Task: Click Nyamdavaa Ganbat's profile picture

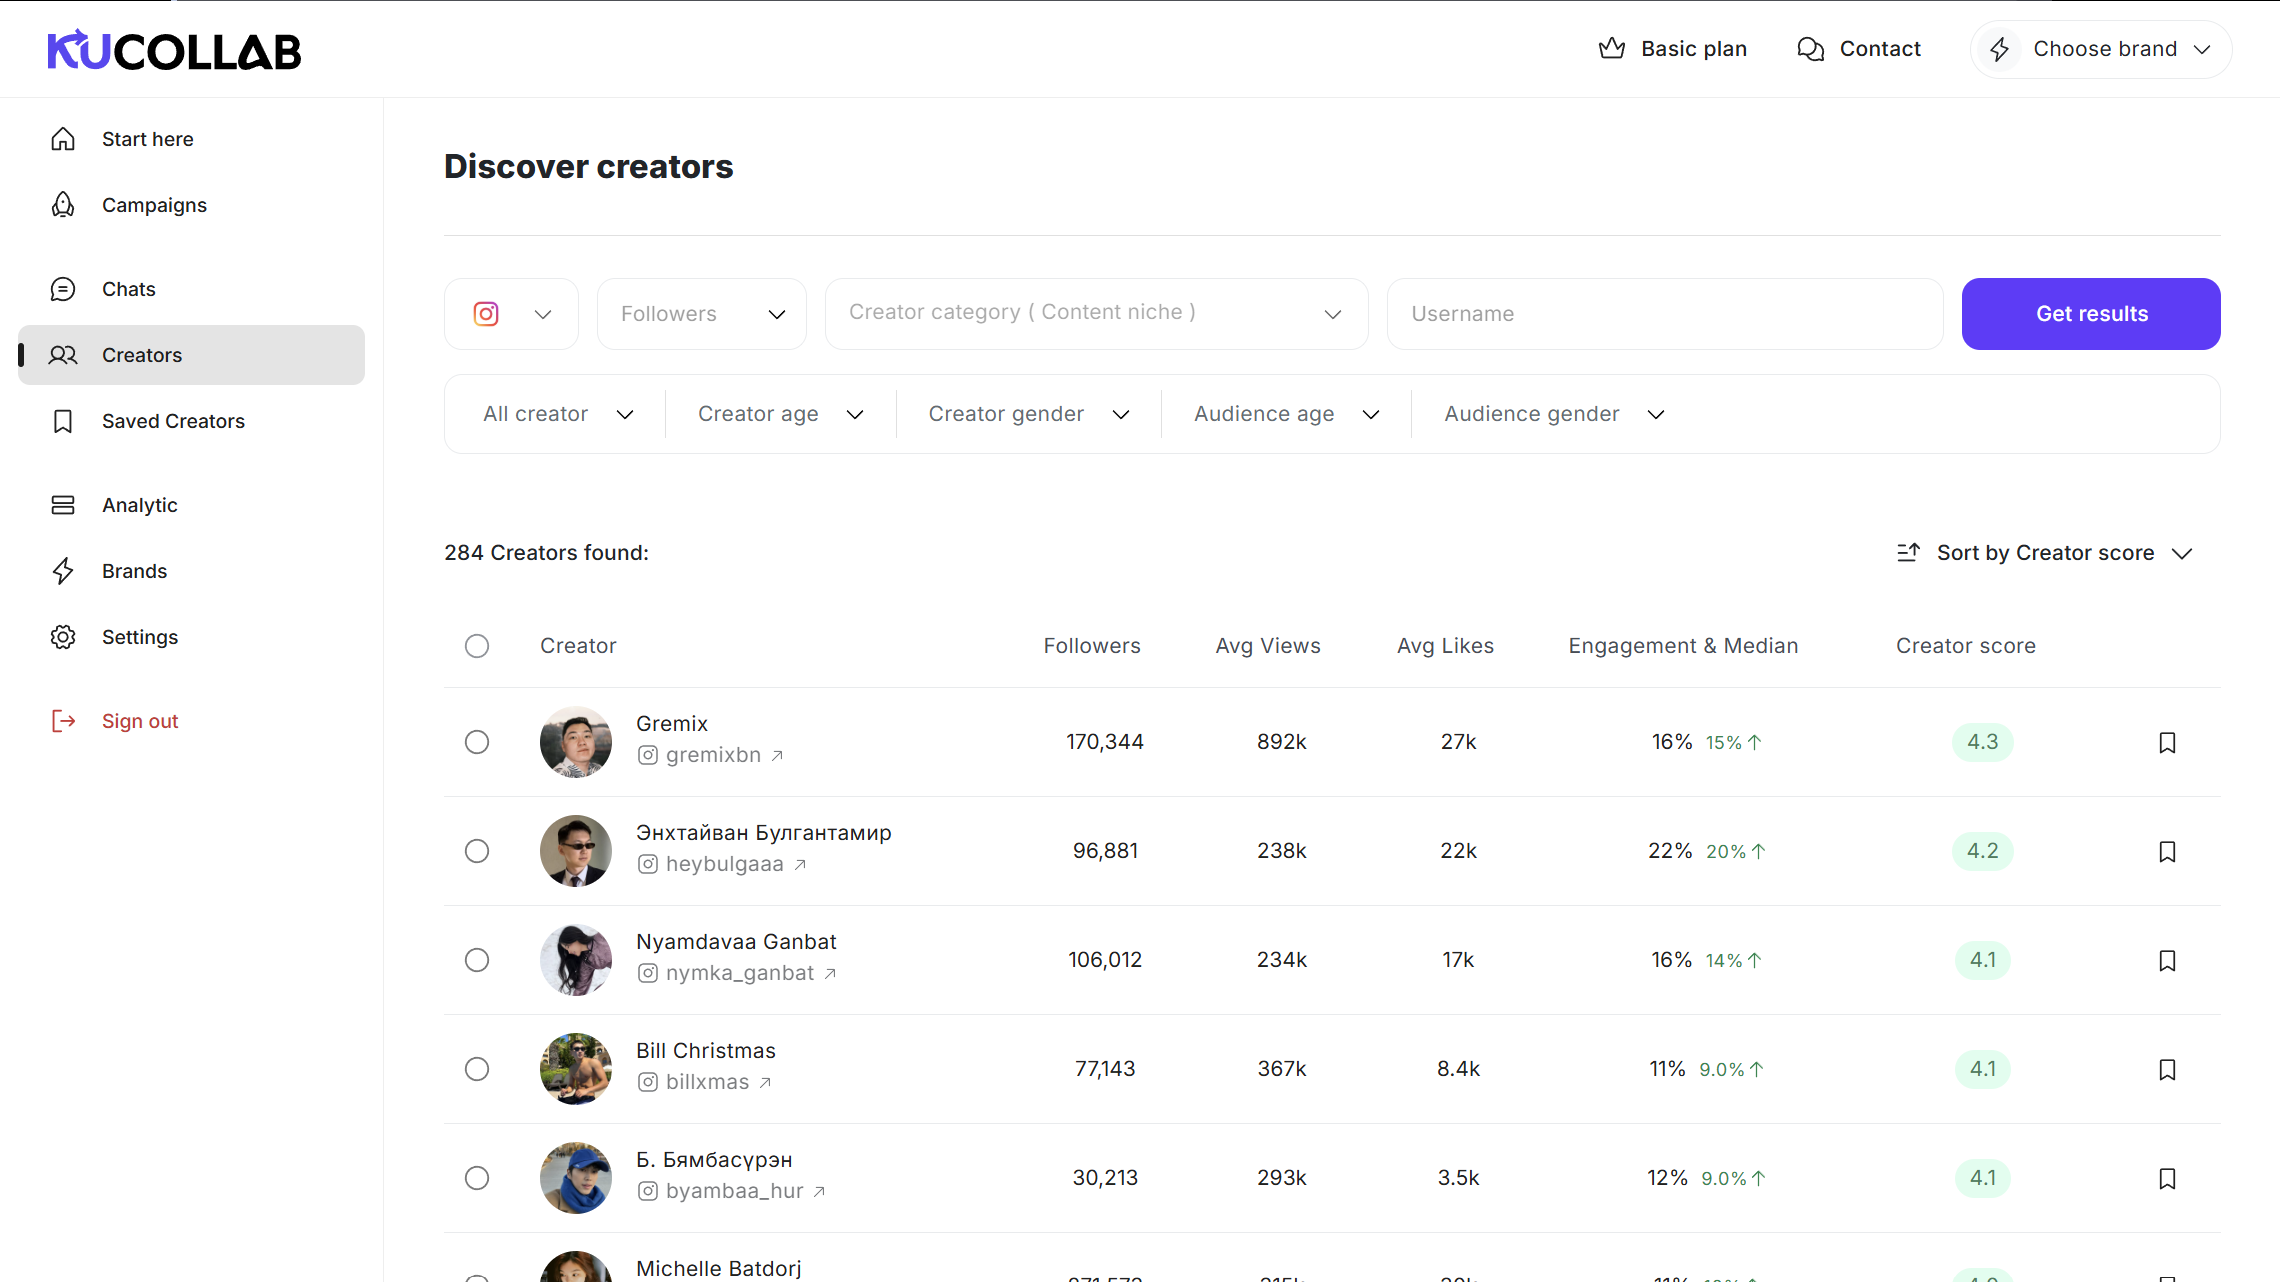Action: tap(576, 960)
